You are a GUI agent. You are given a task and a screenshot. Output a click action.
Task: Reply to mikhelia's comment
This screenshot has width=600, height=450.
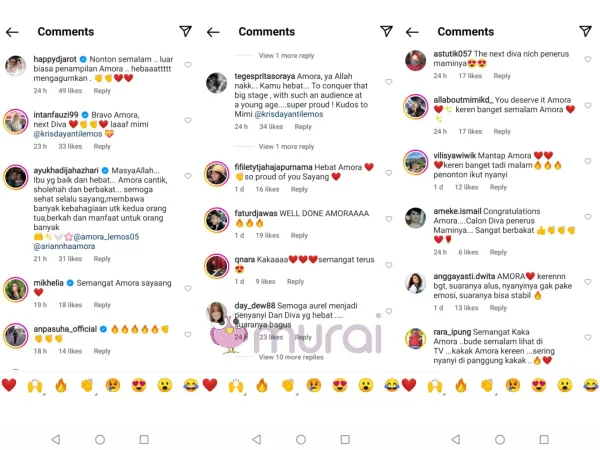(x=102, y=305)
